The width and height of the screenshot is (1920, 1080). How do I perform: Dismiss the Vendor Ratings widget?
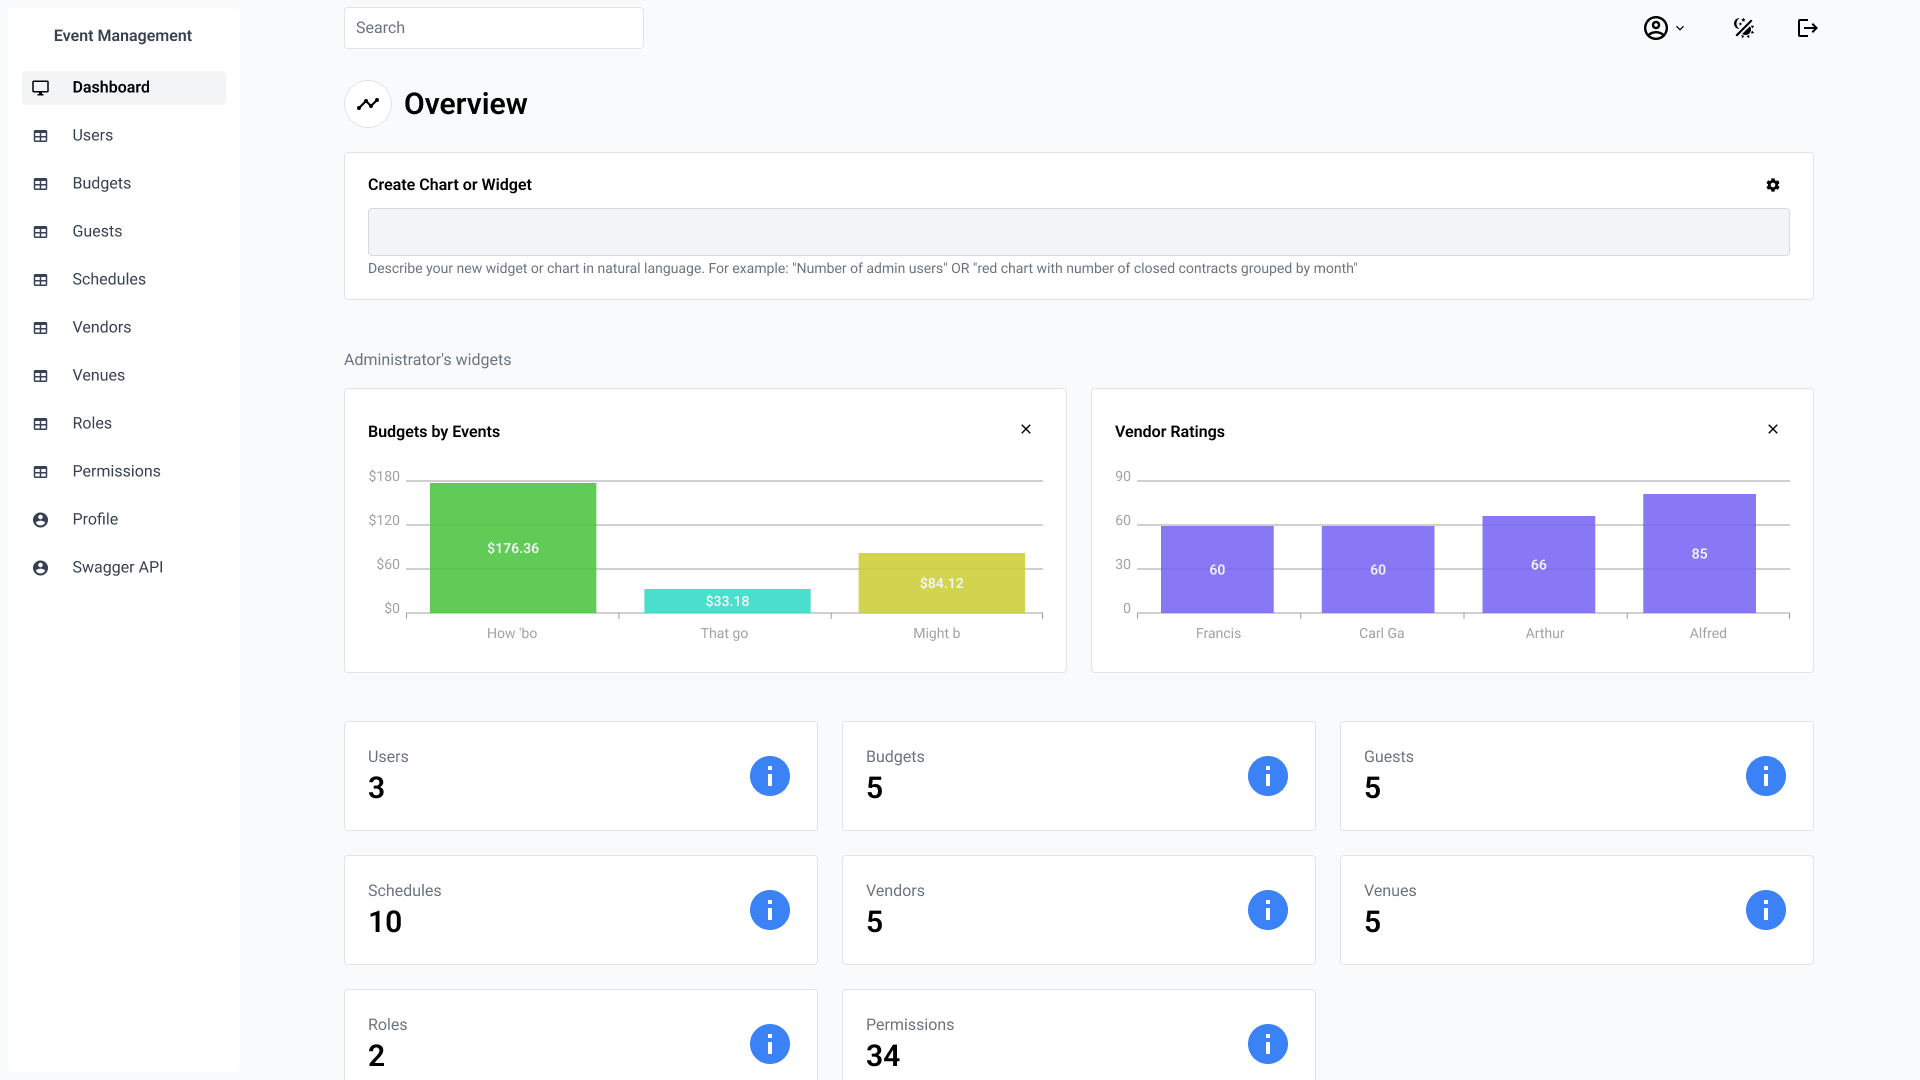(1773, 429)
